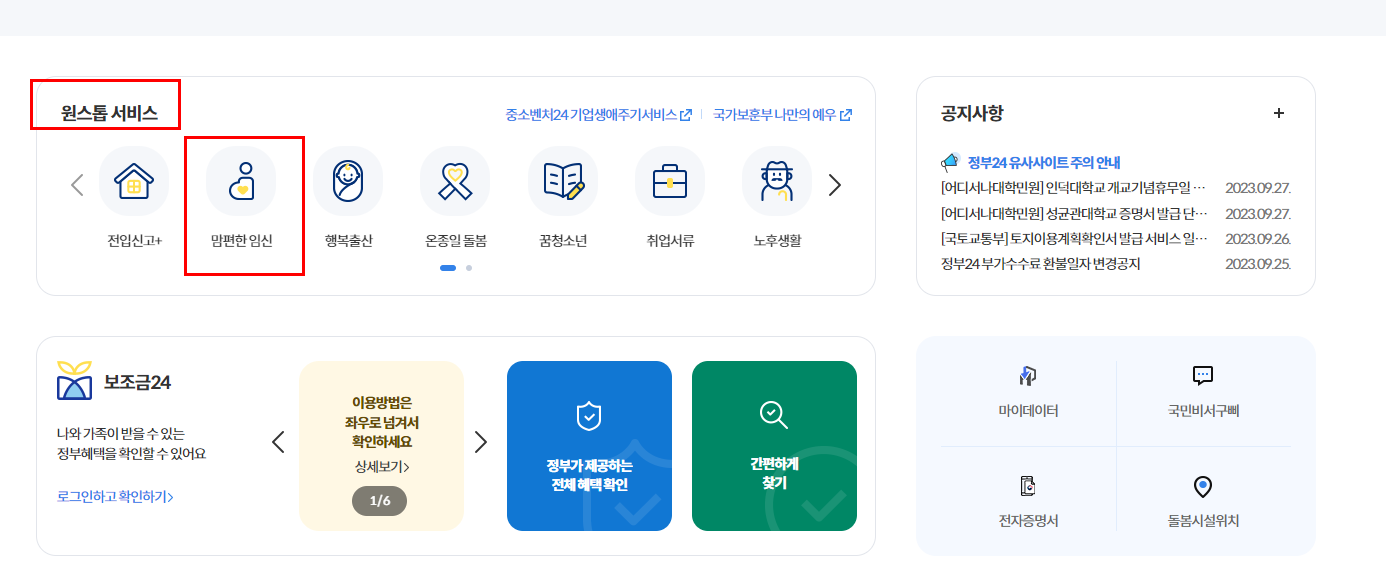Click 정부가 제공하는 전체 혜택 확인 card

coord(589,446)
